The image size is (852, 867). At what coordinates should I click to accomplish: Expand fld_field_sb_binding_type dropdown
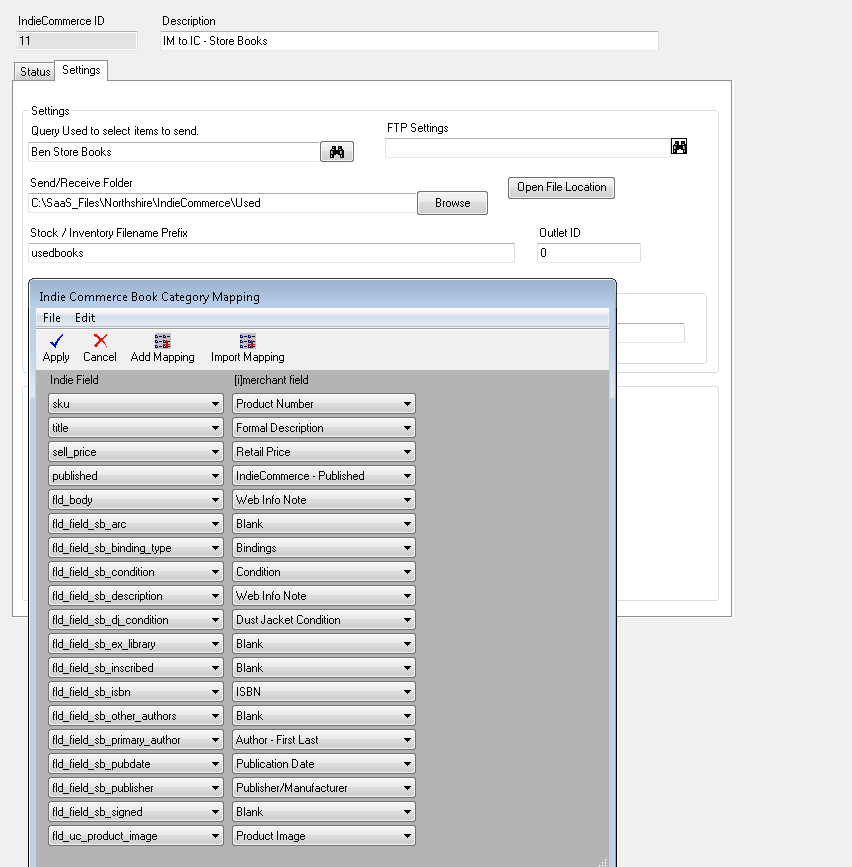[x=135, y=548]
